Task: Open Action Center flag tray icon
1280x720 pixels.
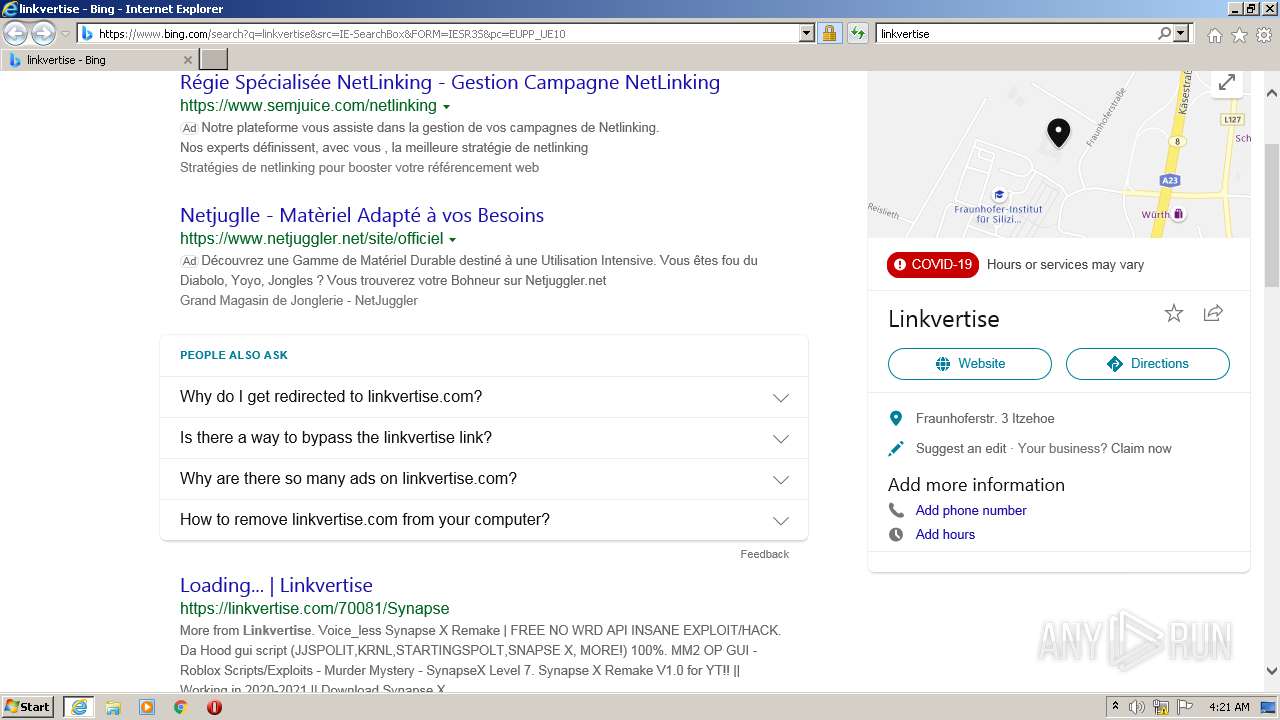Action: point(1184,707)
